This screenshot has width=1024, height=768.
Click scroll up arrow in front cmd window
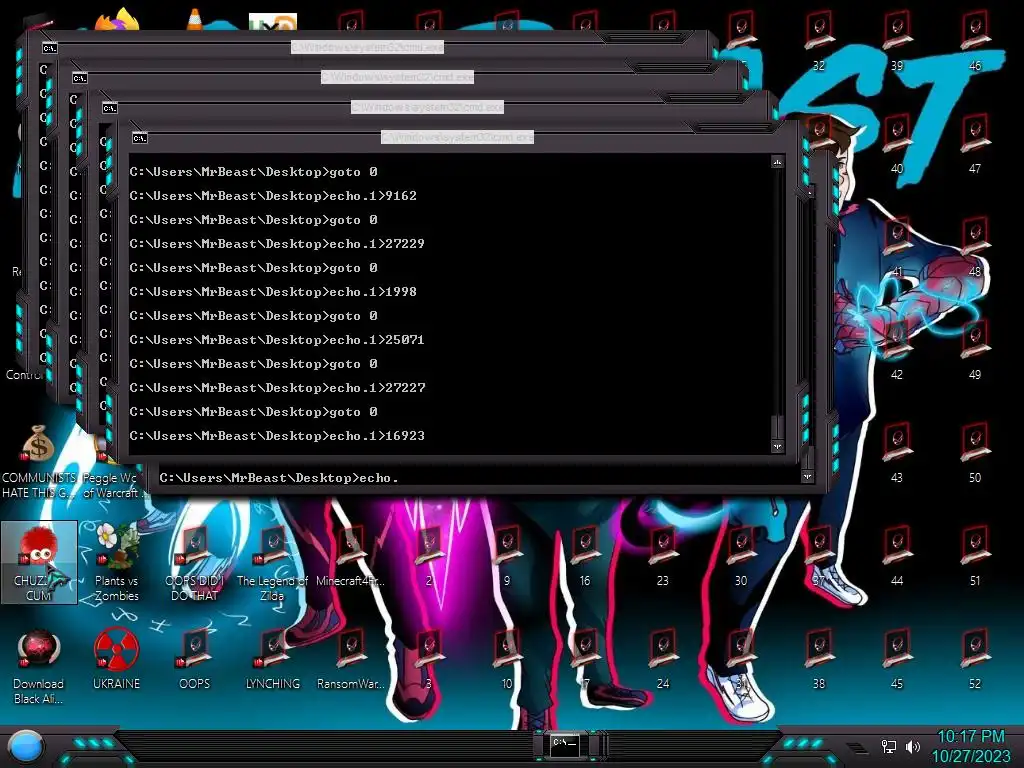[x=777, y=162]
